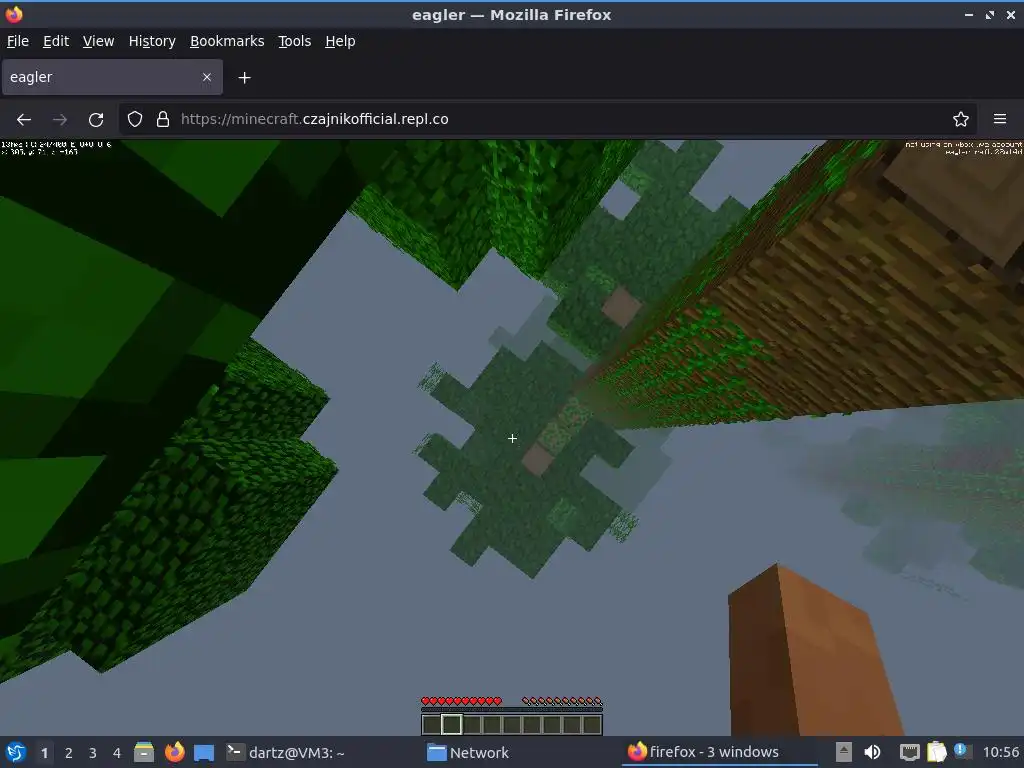This screenshot has height=768, width=1024.
Task: Open the Edit menu
Action: point(56,41)
